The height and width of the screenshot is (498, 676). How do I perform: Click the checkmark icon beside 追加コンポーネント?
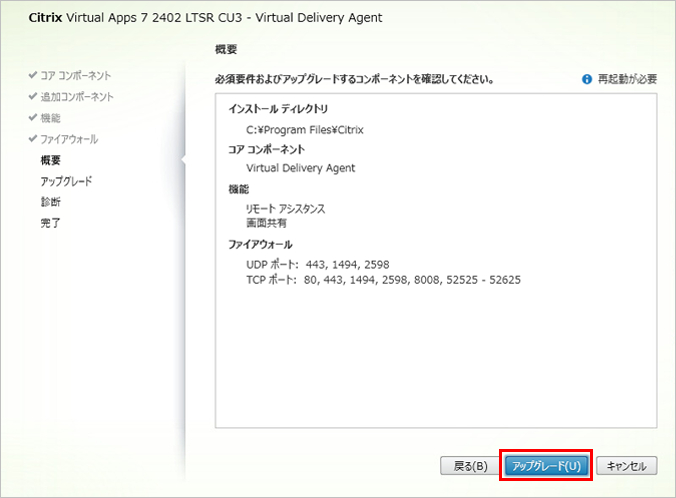(x=33, y=96)
